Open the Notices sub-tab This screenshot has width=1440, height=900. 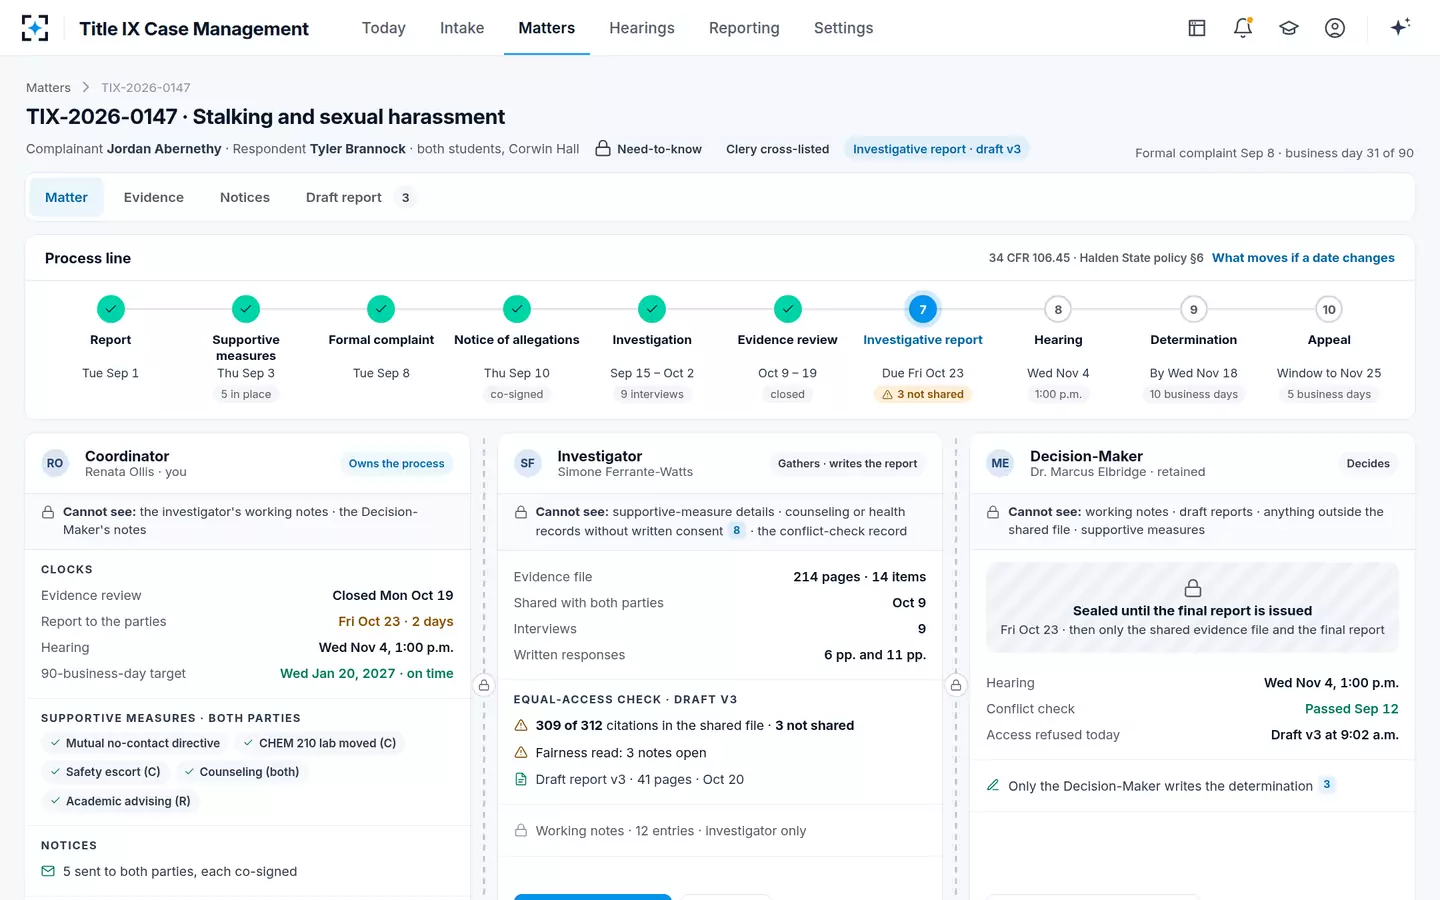point(245,198)
